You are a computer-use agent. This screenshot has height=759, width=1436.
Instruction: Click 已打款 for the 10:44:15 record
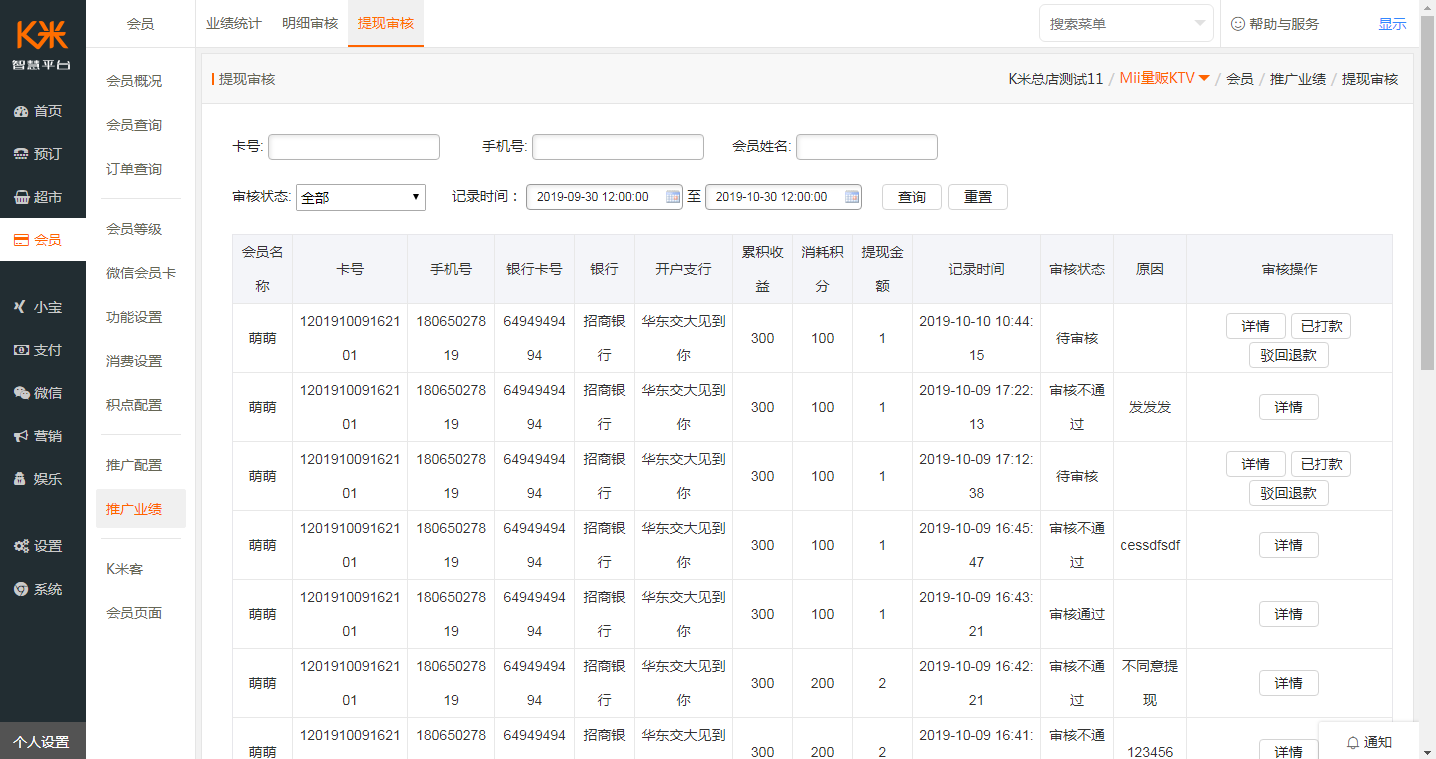click(x=1321, y=326)
